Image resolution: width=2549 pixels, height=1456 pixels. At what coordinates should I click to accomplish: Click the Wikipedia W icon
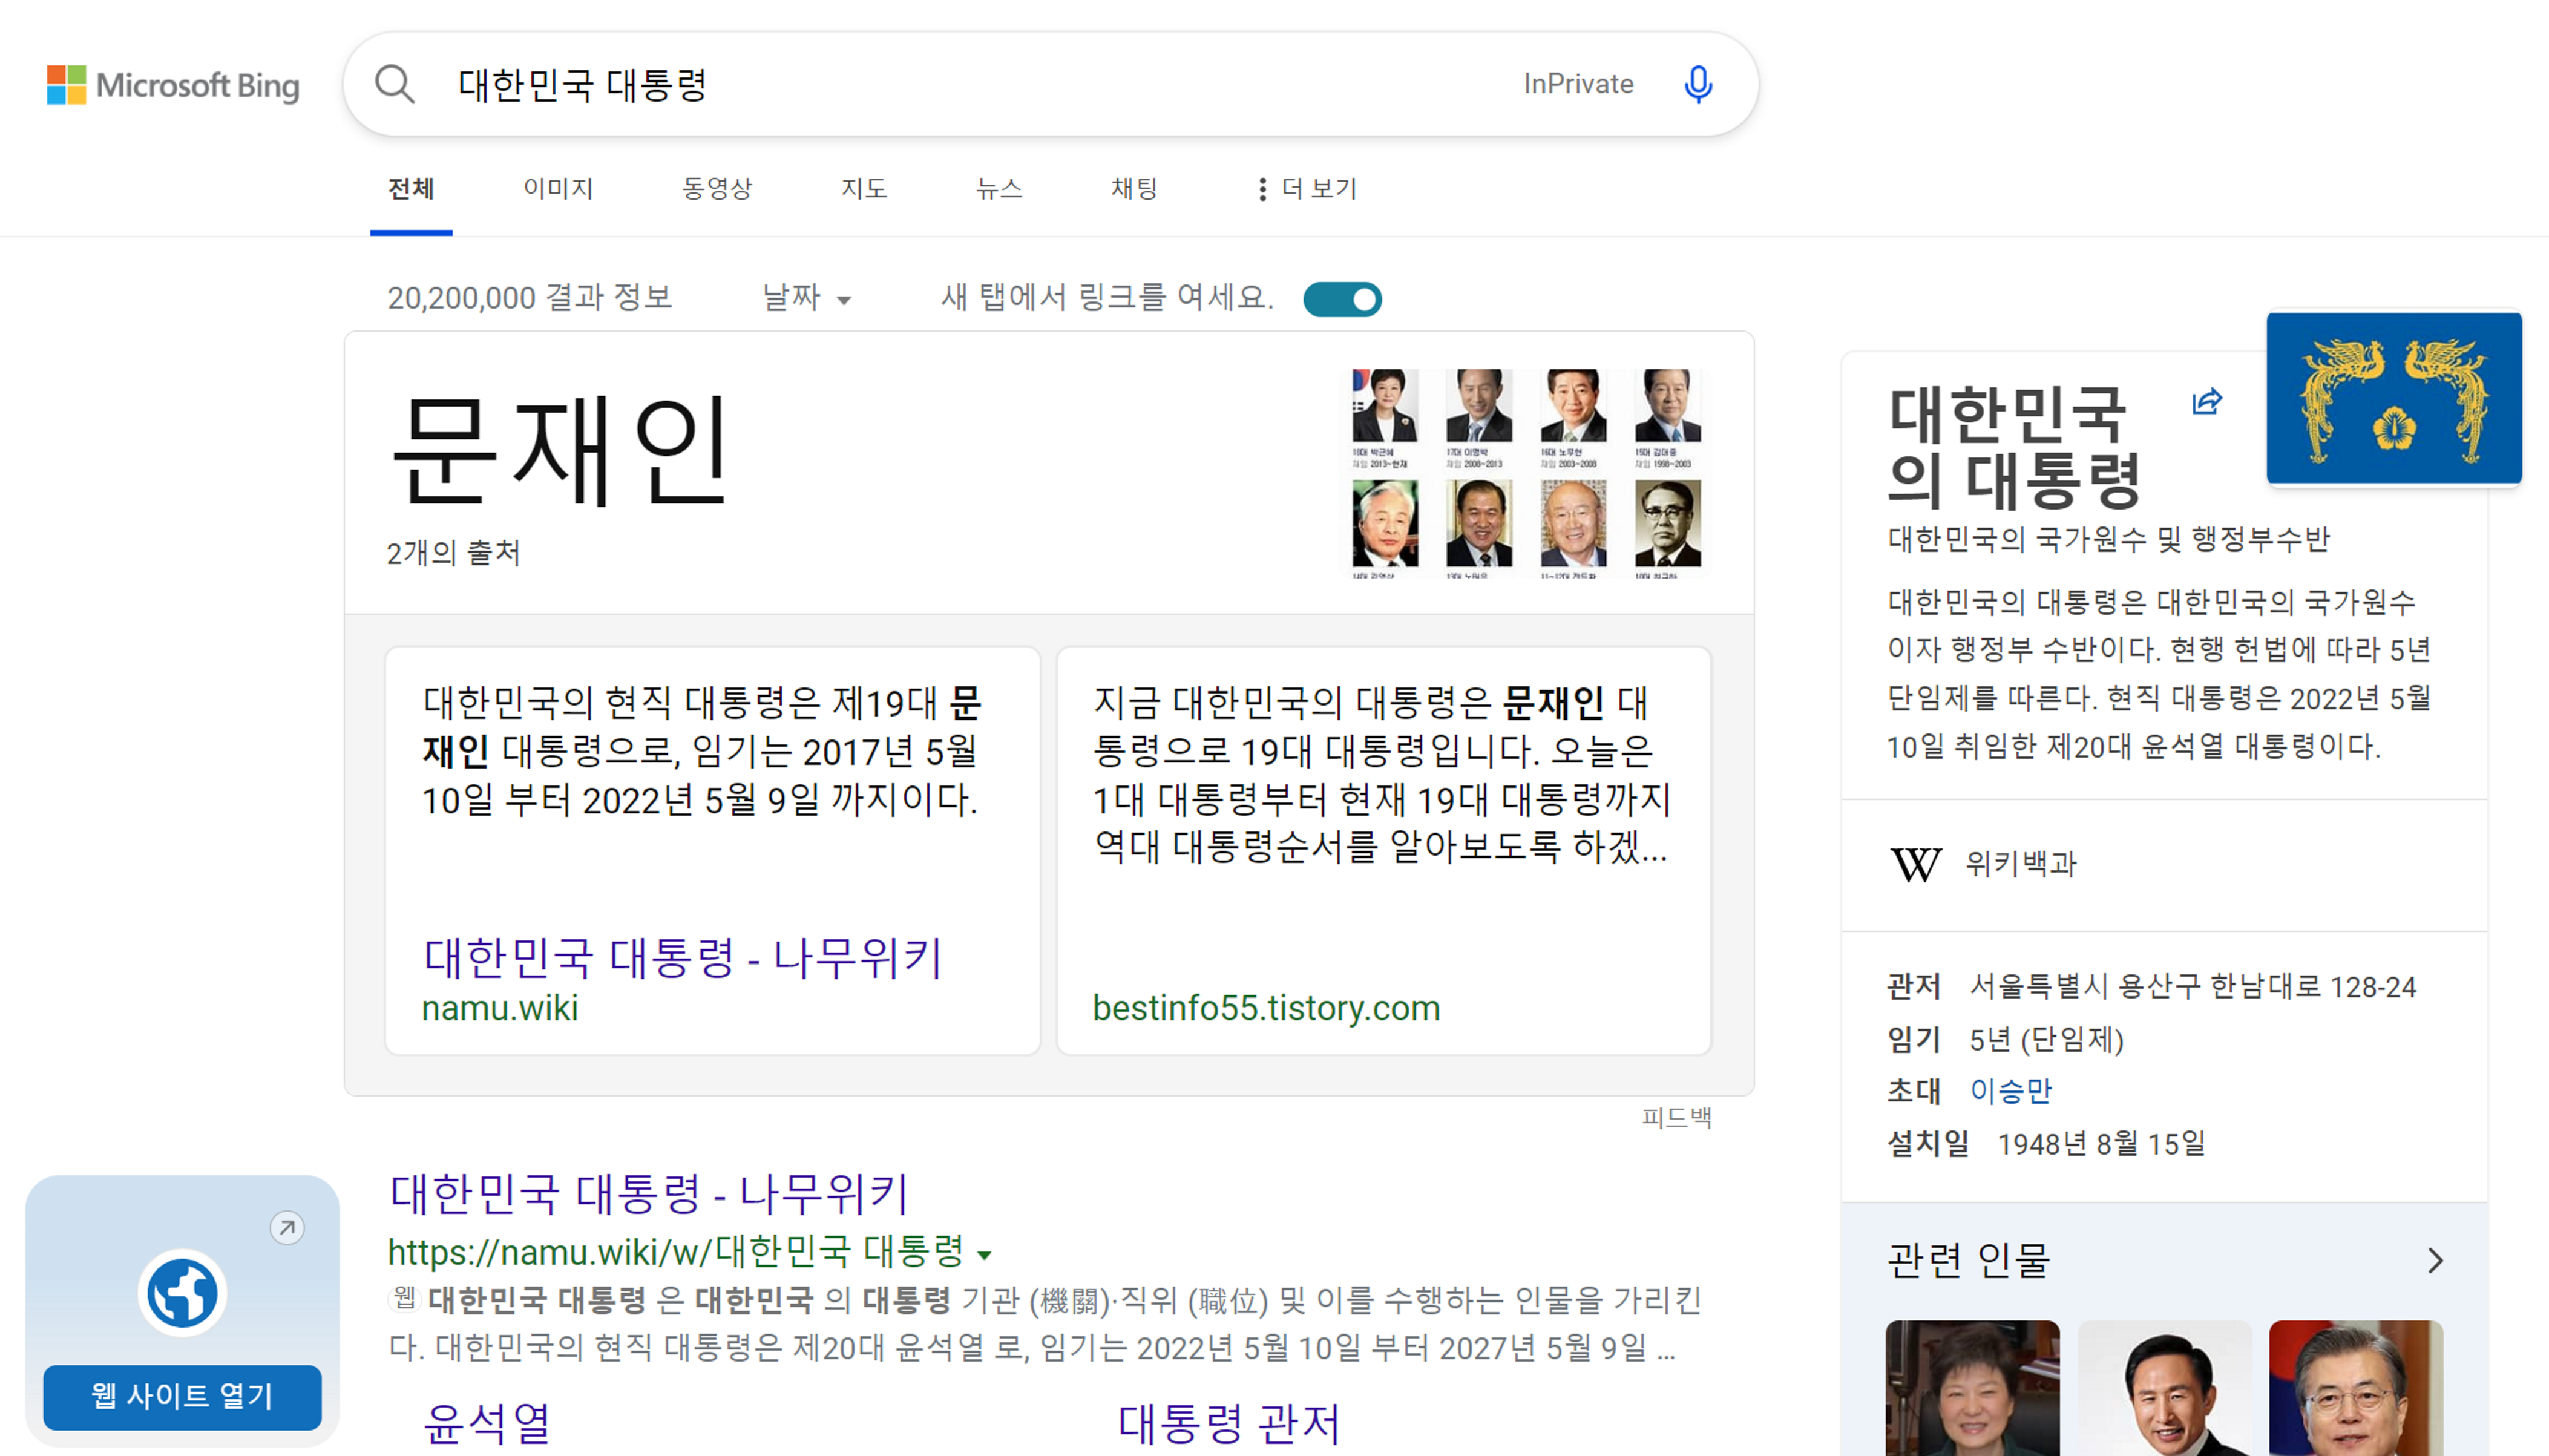(x=1915, y=864)
